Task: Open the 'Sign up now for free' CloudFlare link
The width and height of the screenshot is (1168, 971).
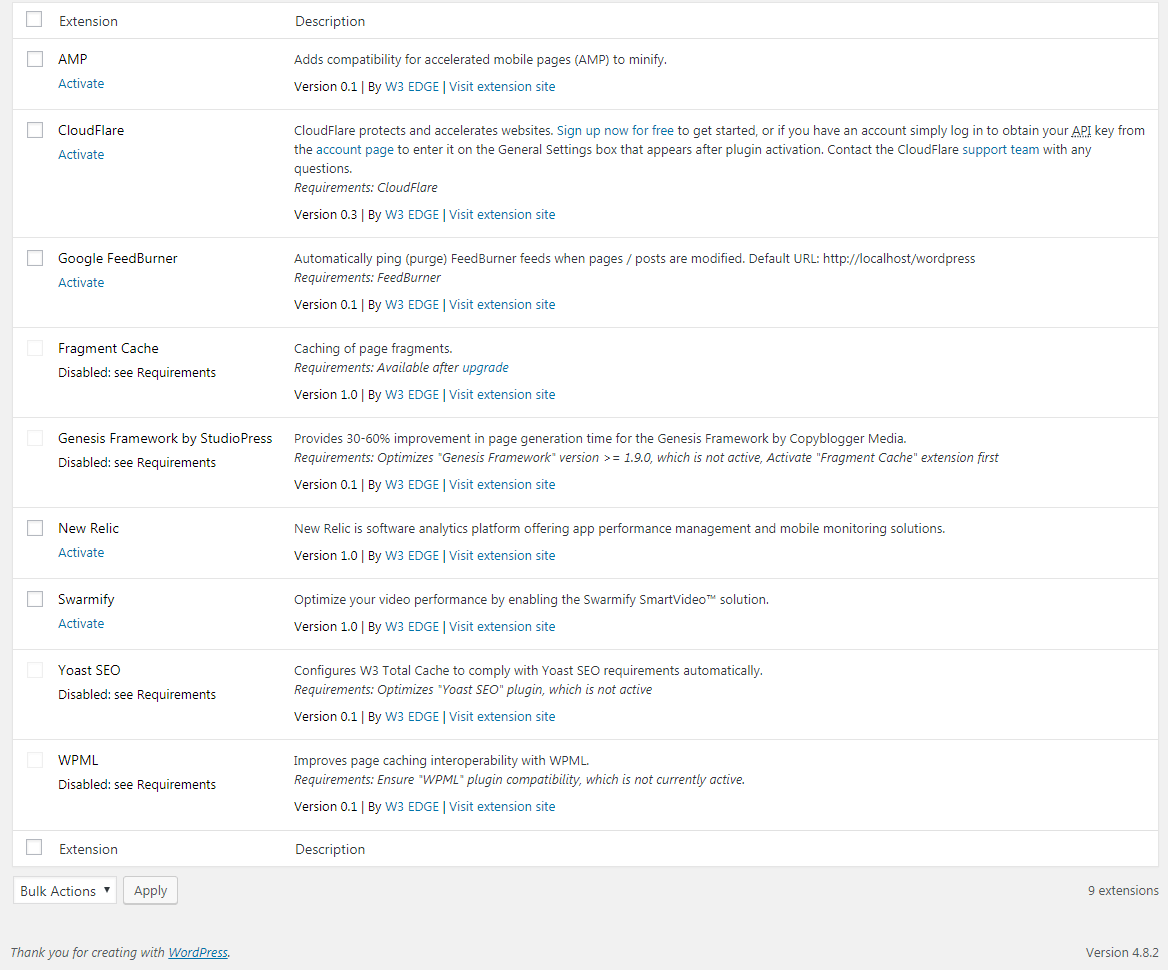Action: (615, 131)
